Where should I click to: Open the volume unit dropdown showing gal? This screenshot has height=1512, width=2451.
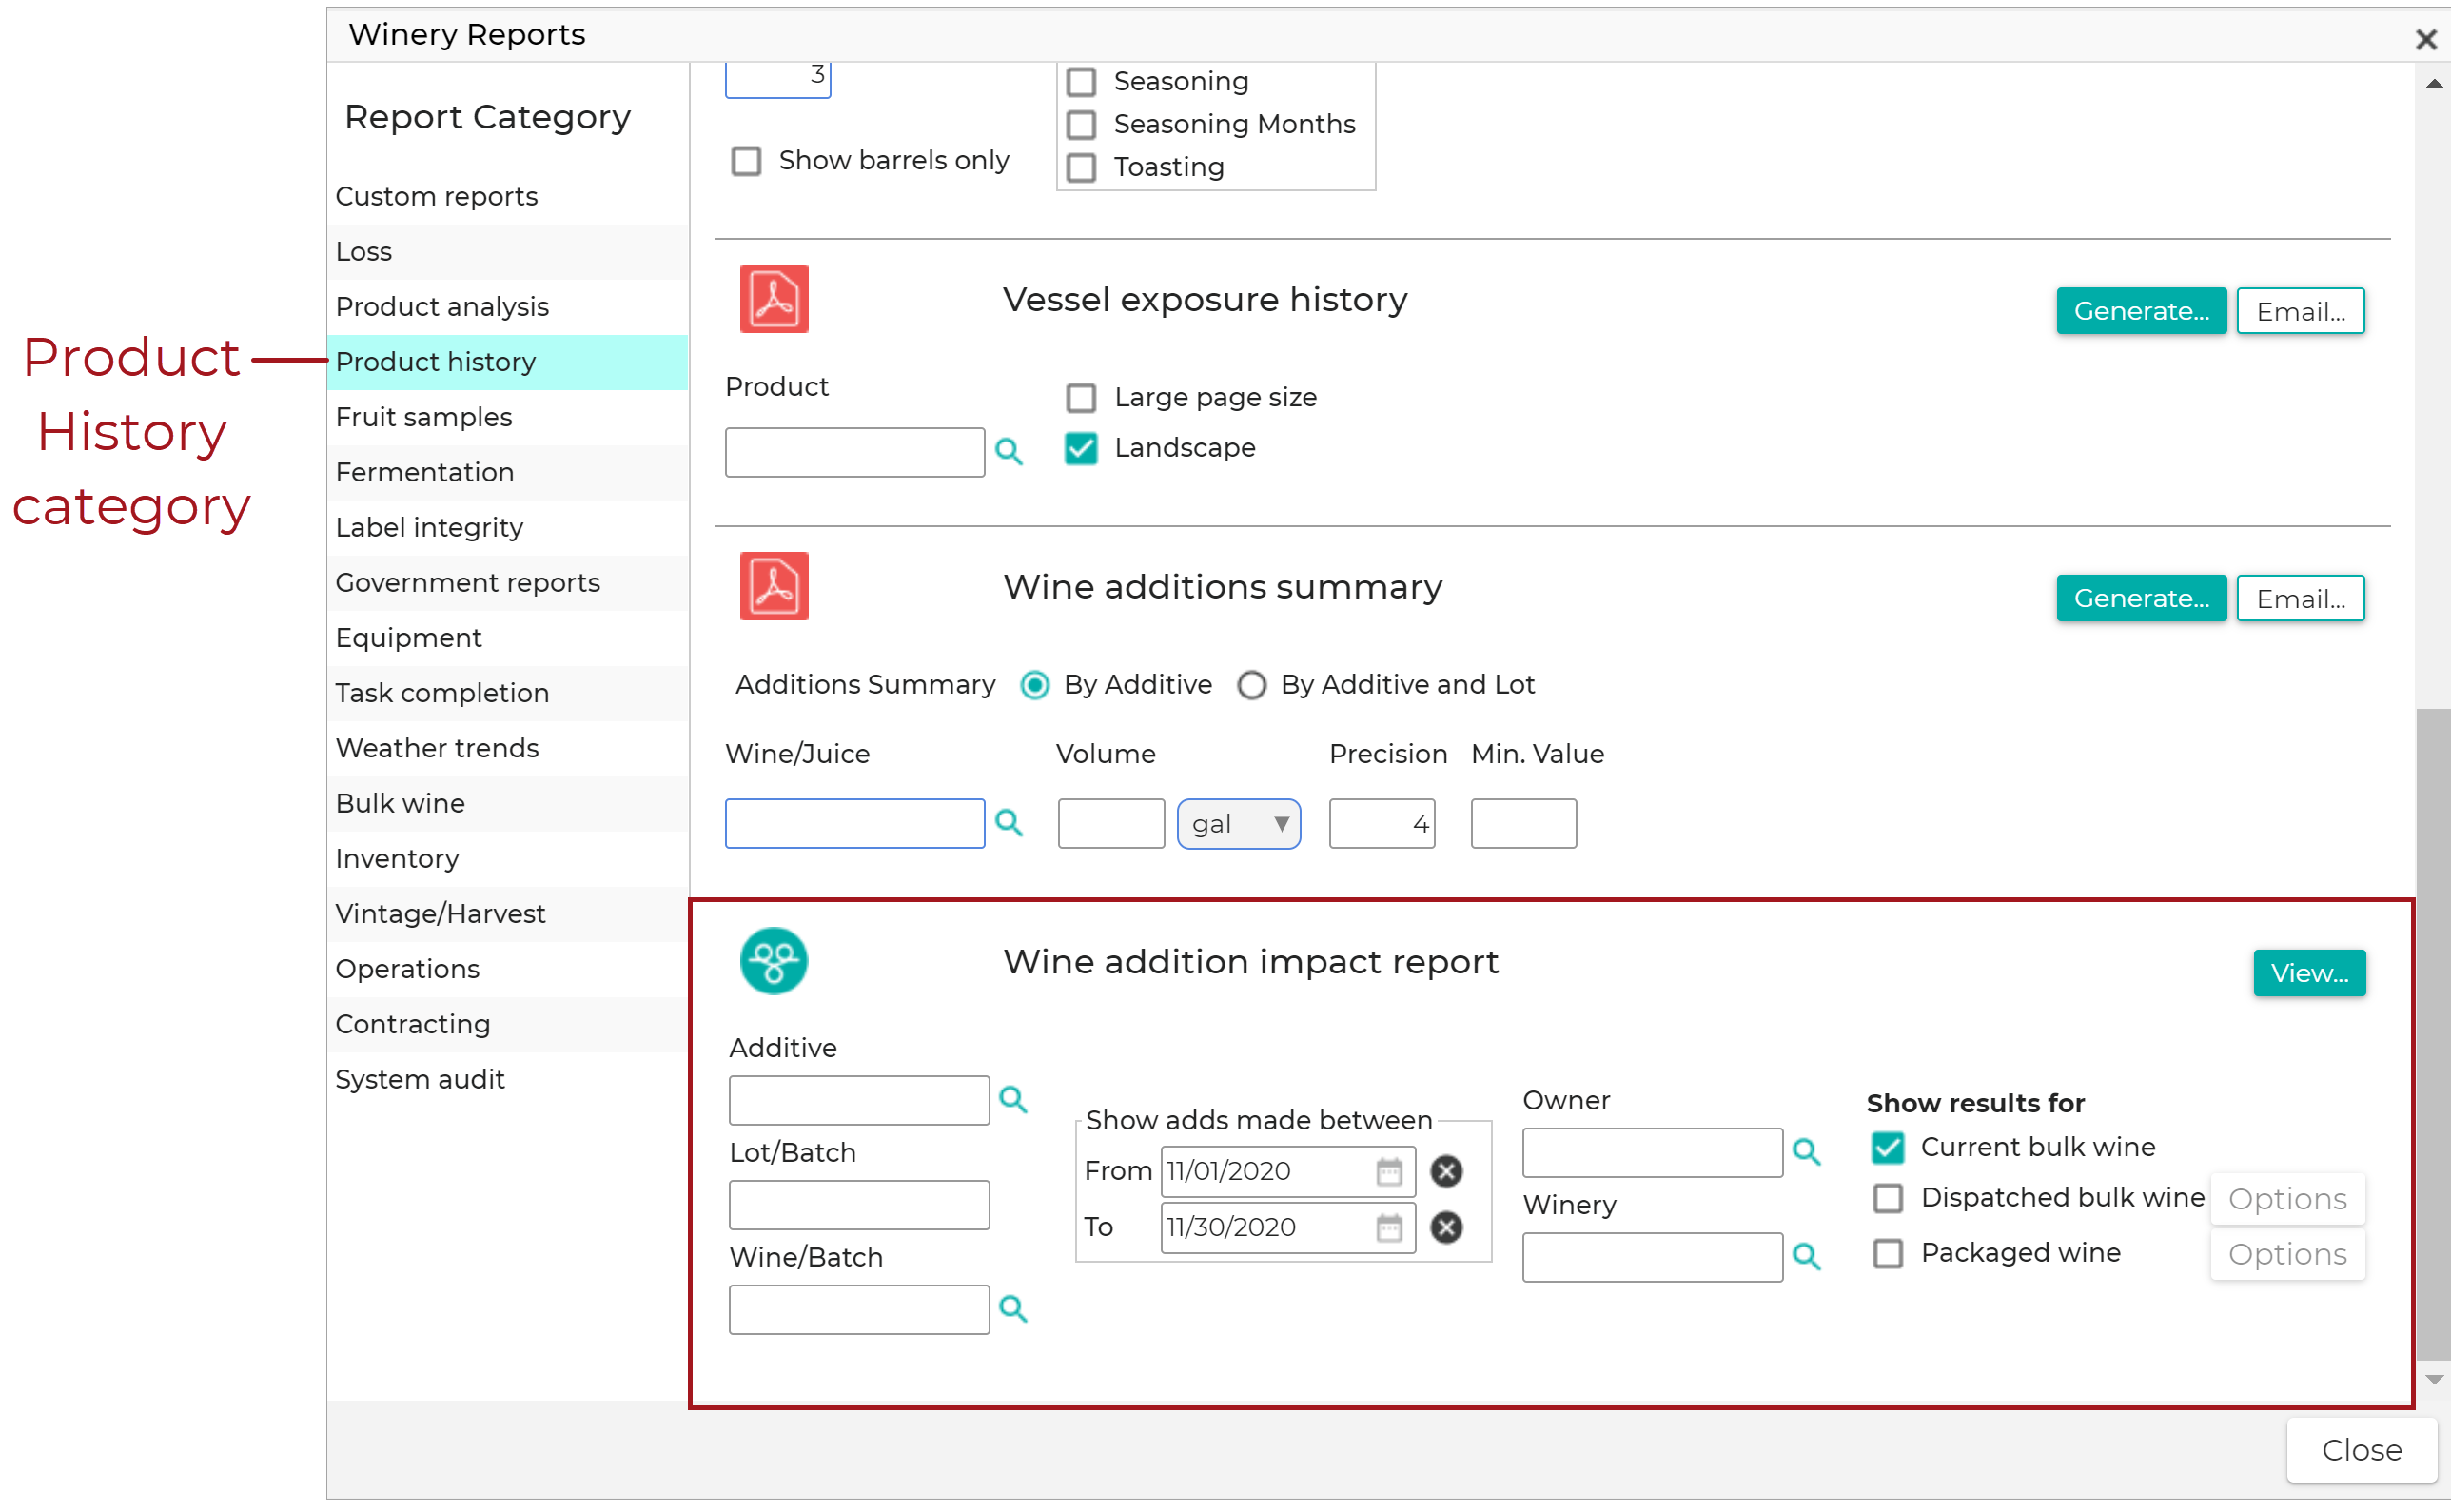click(x=1238, y=823)
